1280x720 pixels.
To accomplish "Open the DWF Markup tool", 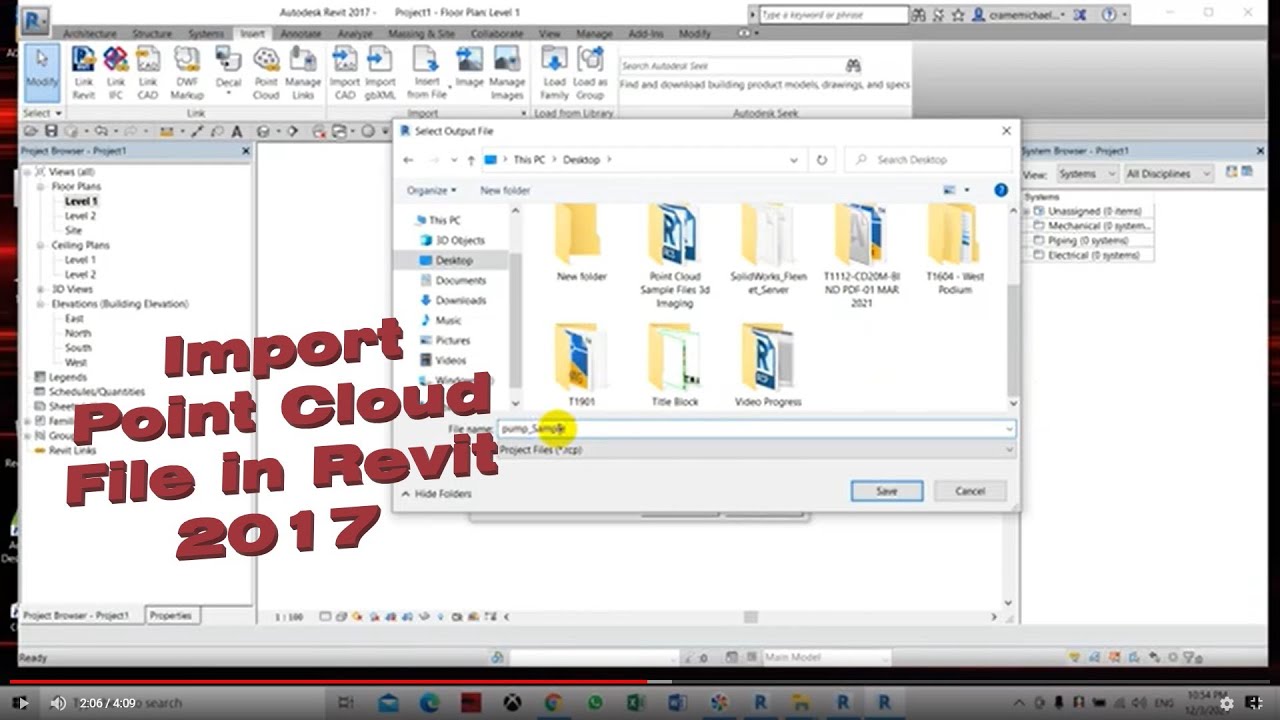I will click(187, 72).
